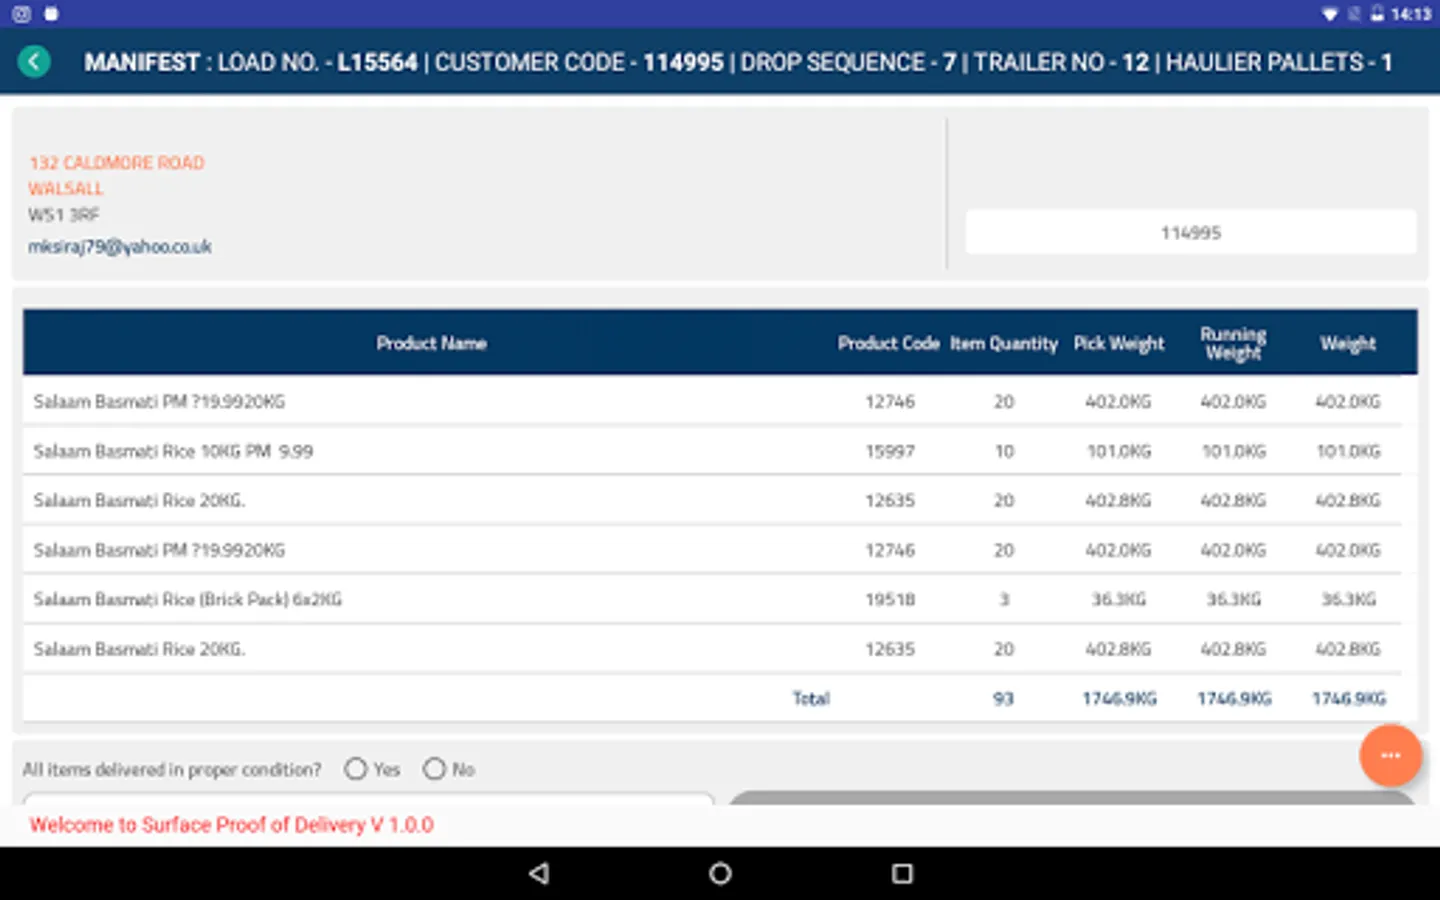Tap the Android back navigation triangle

pyautogui.click(x=539, y=873)
